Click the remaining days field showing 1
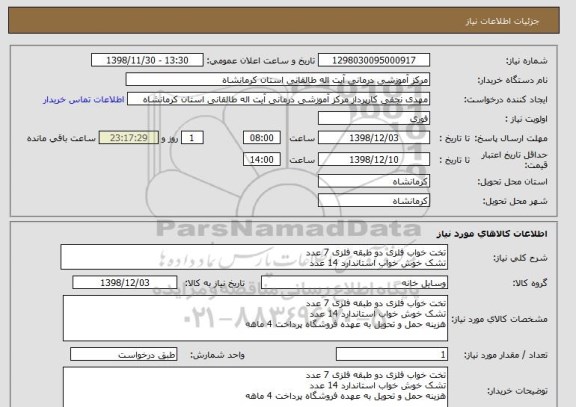Image resolution: width=576 pixels, height=407 pixels. click(x=192, y=138)
